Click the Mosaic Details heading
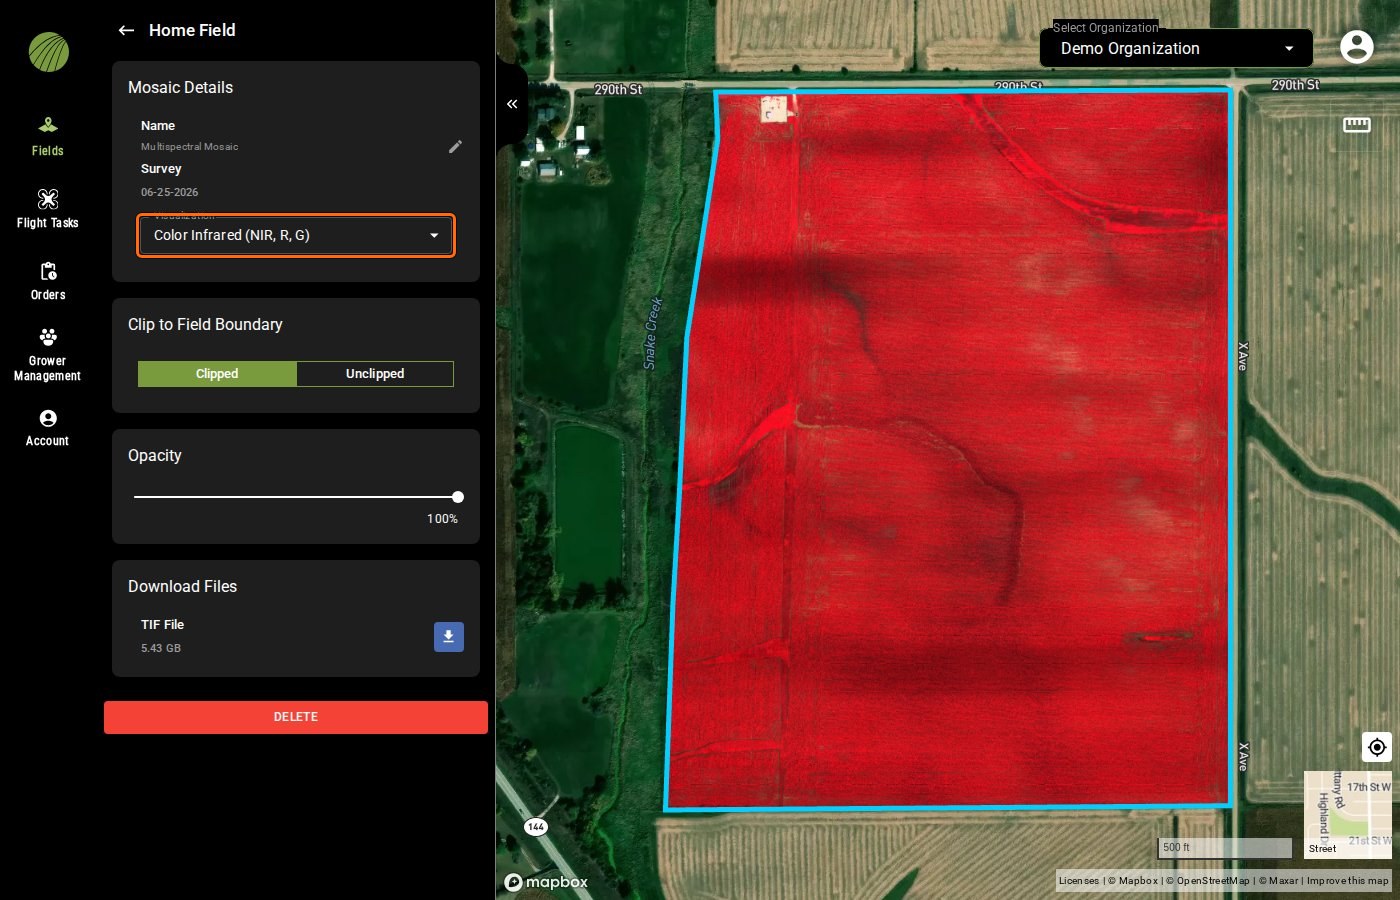 coord(180,87)
